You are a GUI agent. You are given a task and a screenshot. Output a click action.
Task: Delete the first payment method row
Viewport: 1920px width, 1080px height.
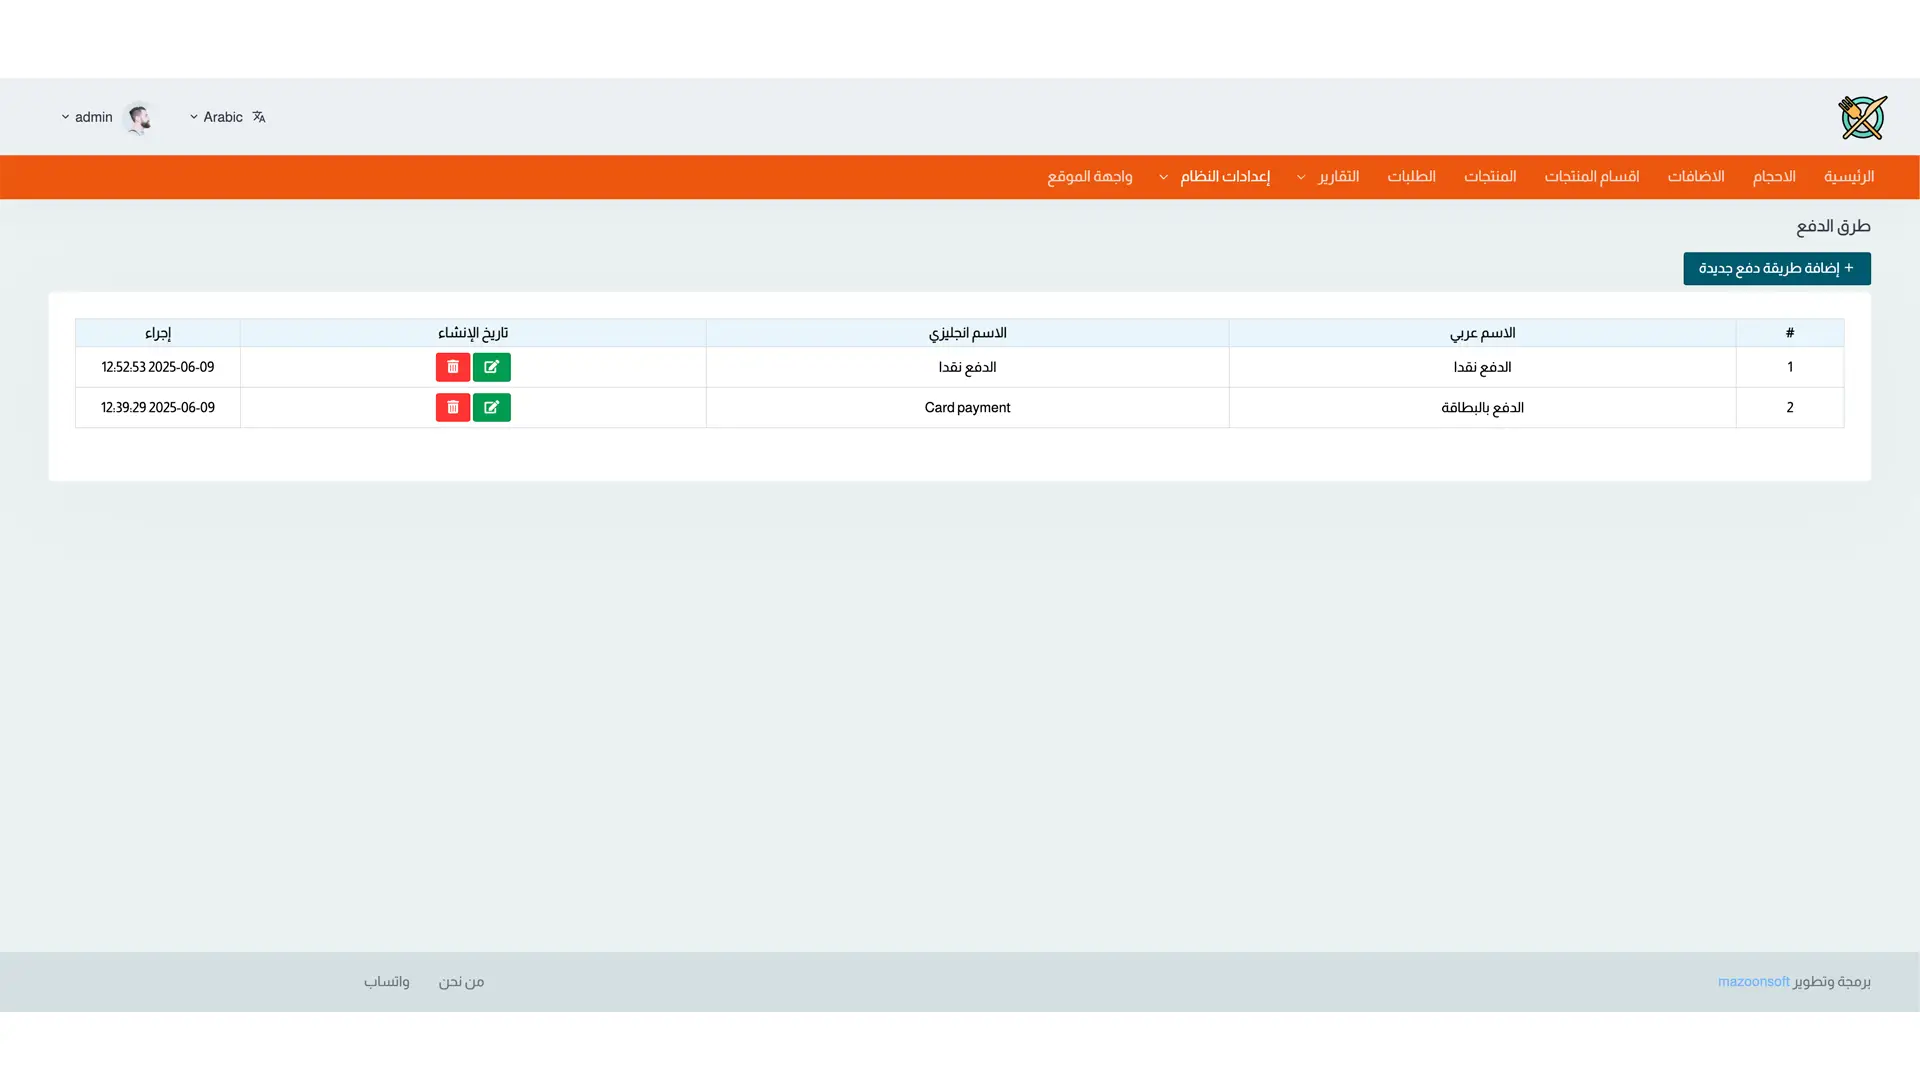pos(452,367)
